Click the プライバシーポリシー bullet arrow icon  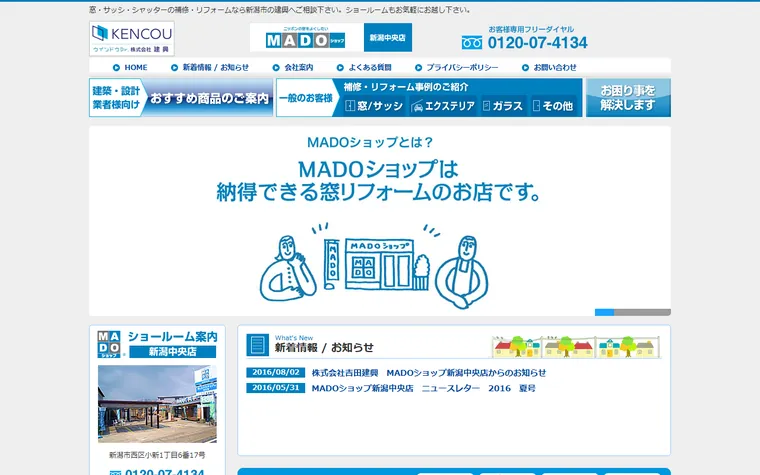coord(419,68)
